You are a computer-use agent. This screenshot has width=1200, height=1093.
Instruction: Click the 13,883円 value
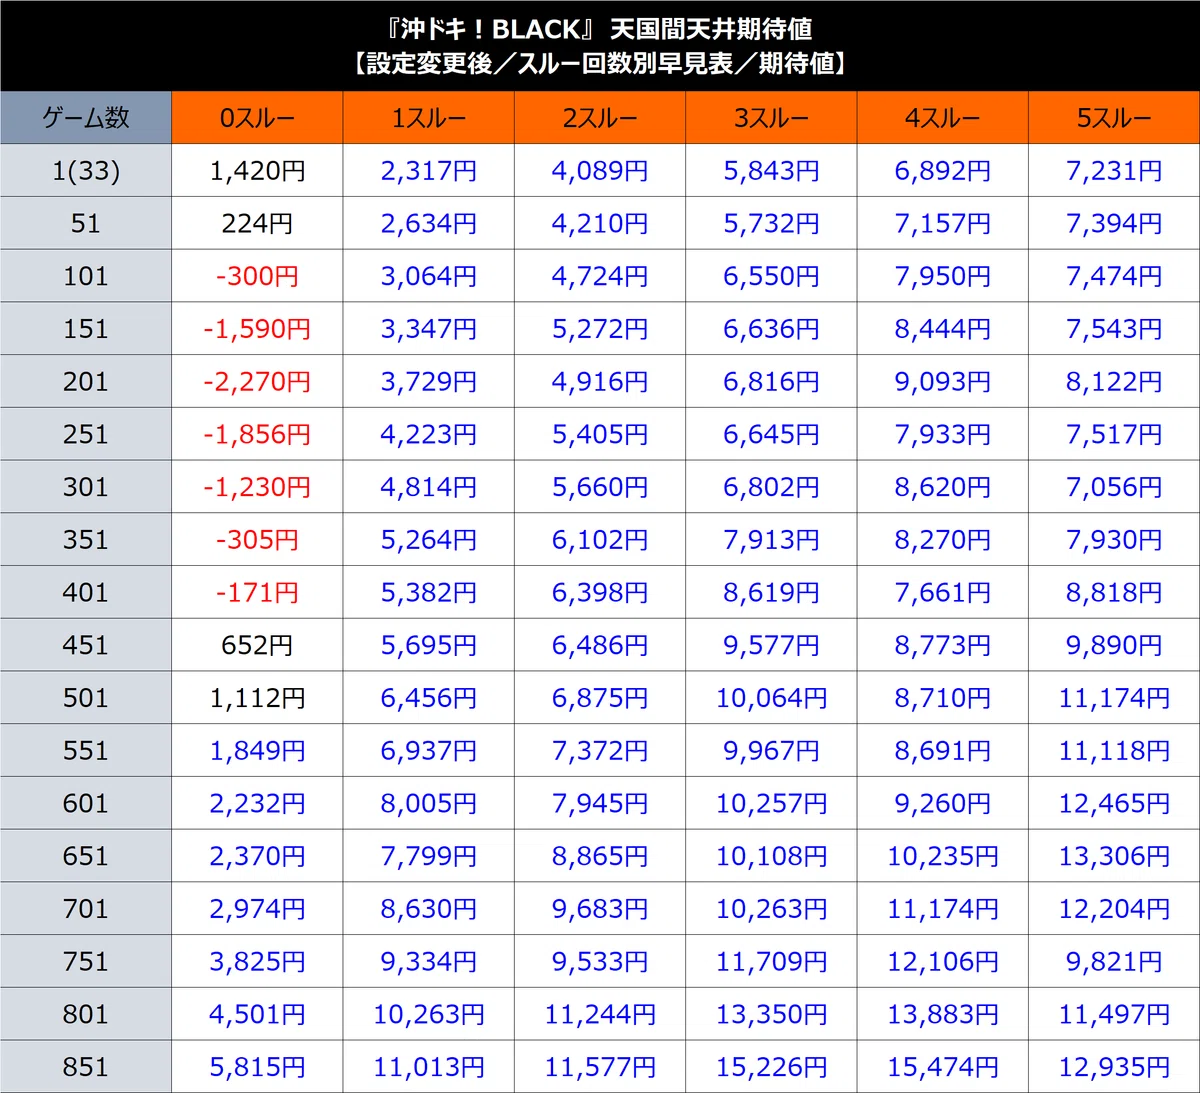pyautogui.click(x=943, y=1014)
